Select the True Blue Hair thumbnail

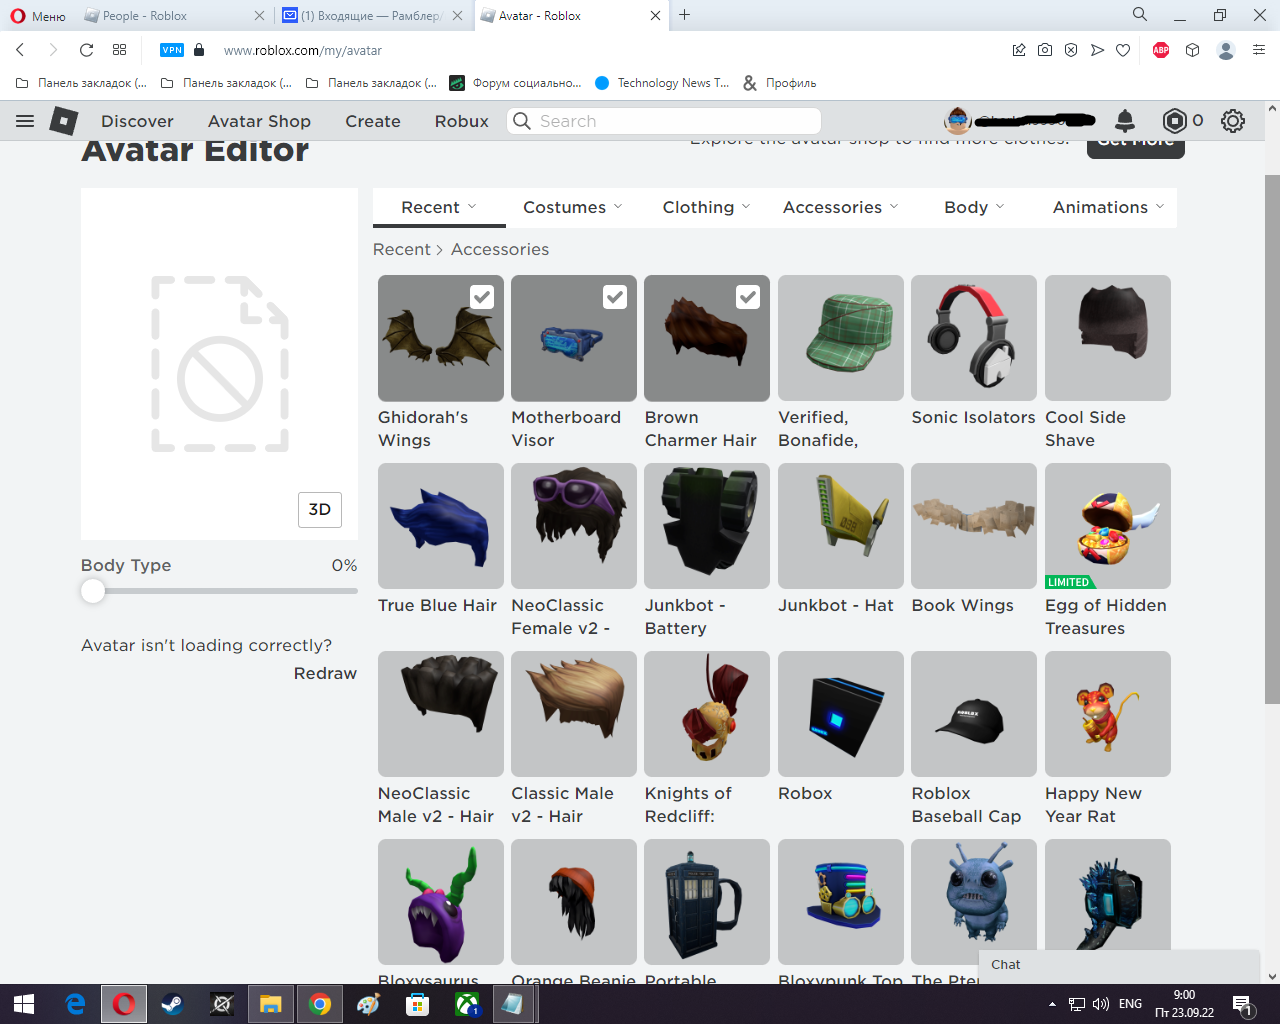click(x=441, y=526)
